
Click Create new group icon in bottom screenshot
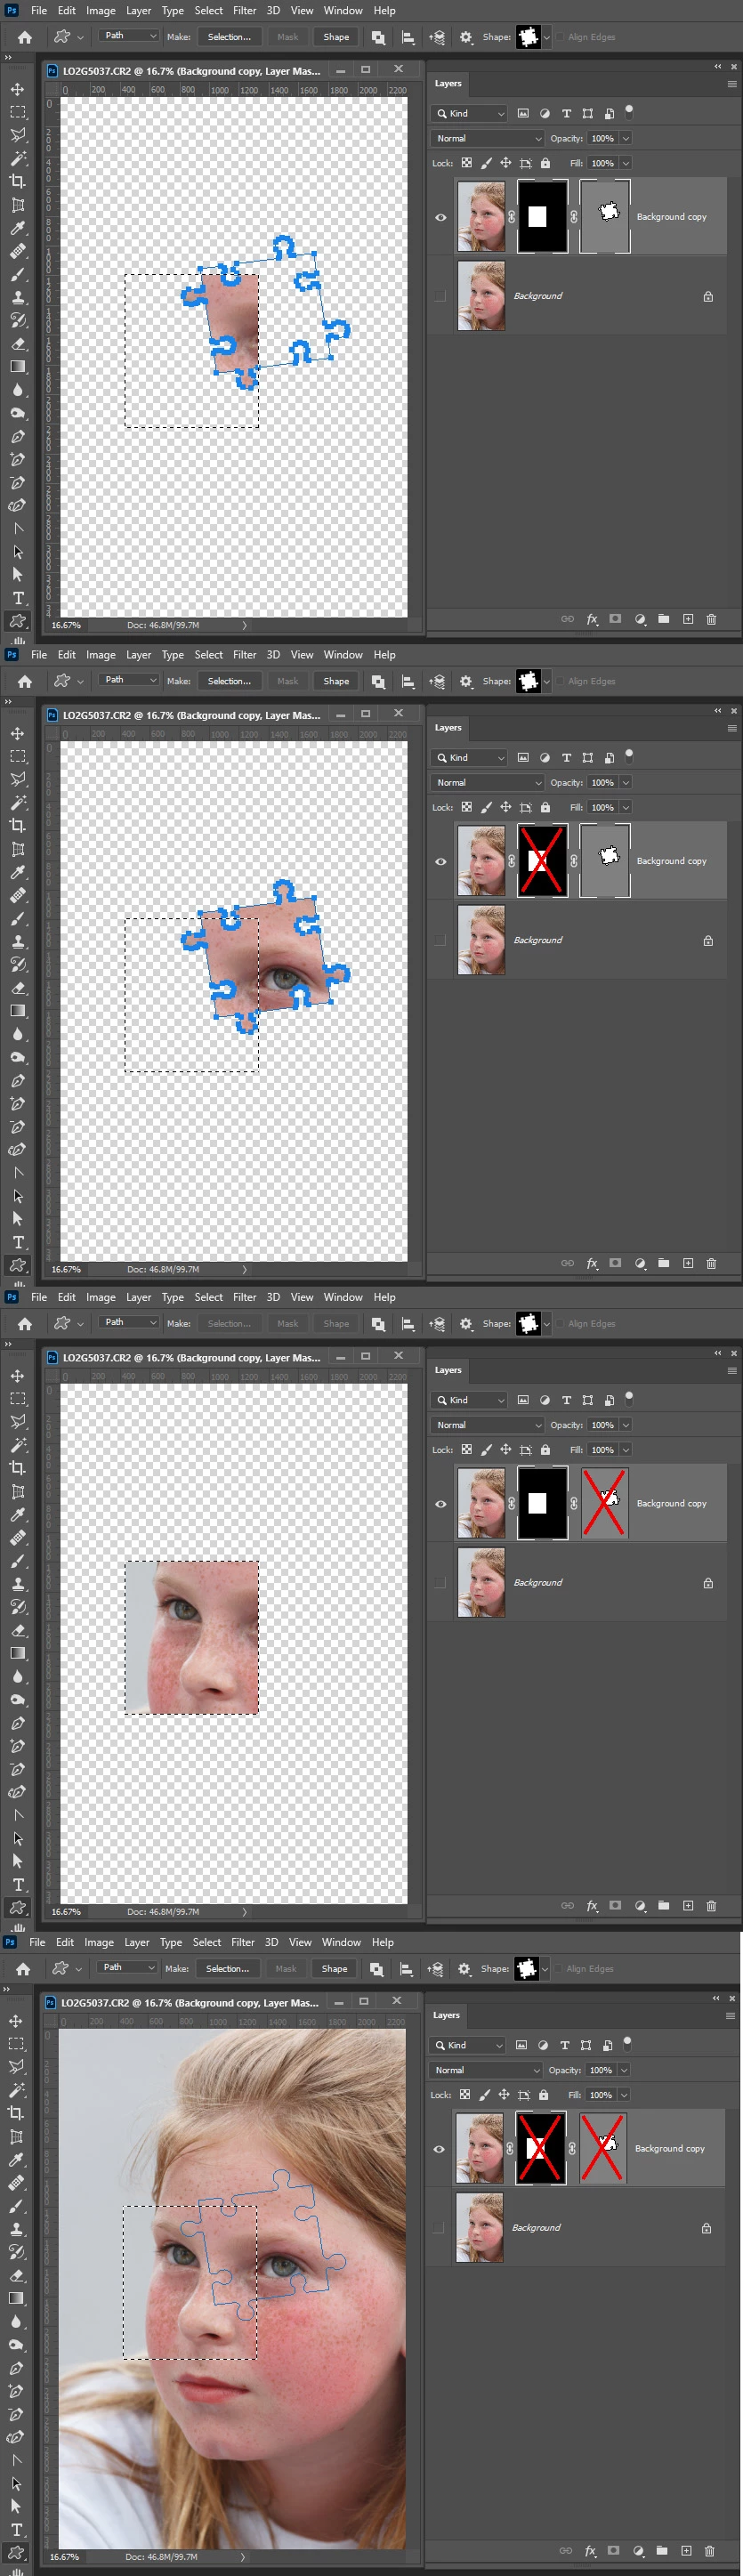point(661,2550)
